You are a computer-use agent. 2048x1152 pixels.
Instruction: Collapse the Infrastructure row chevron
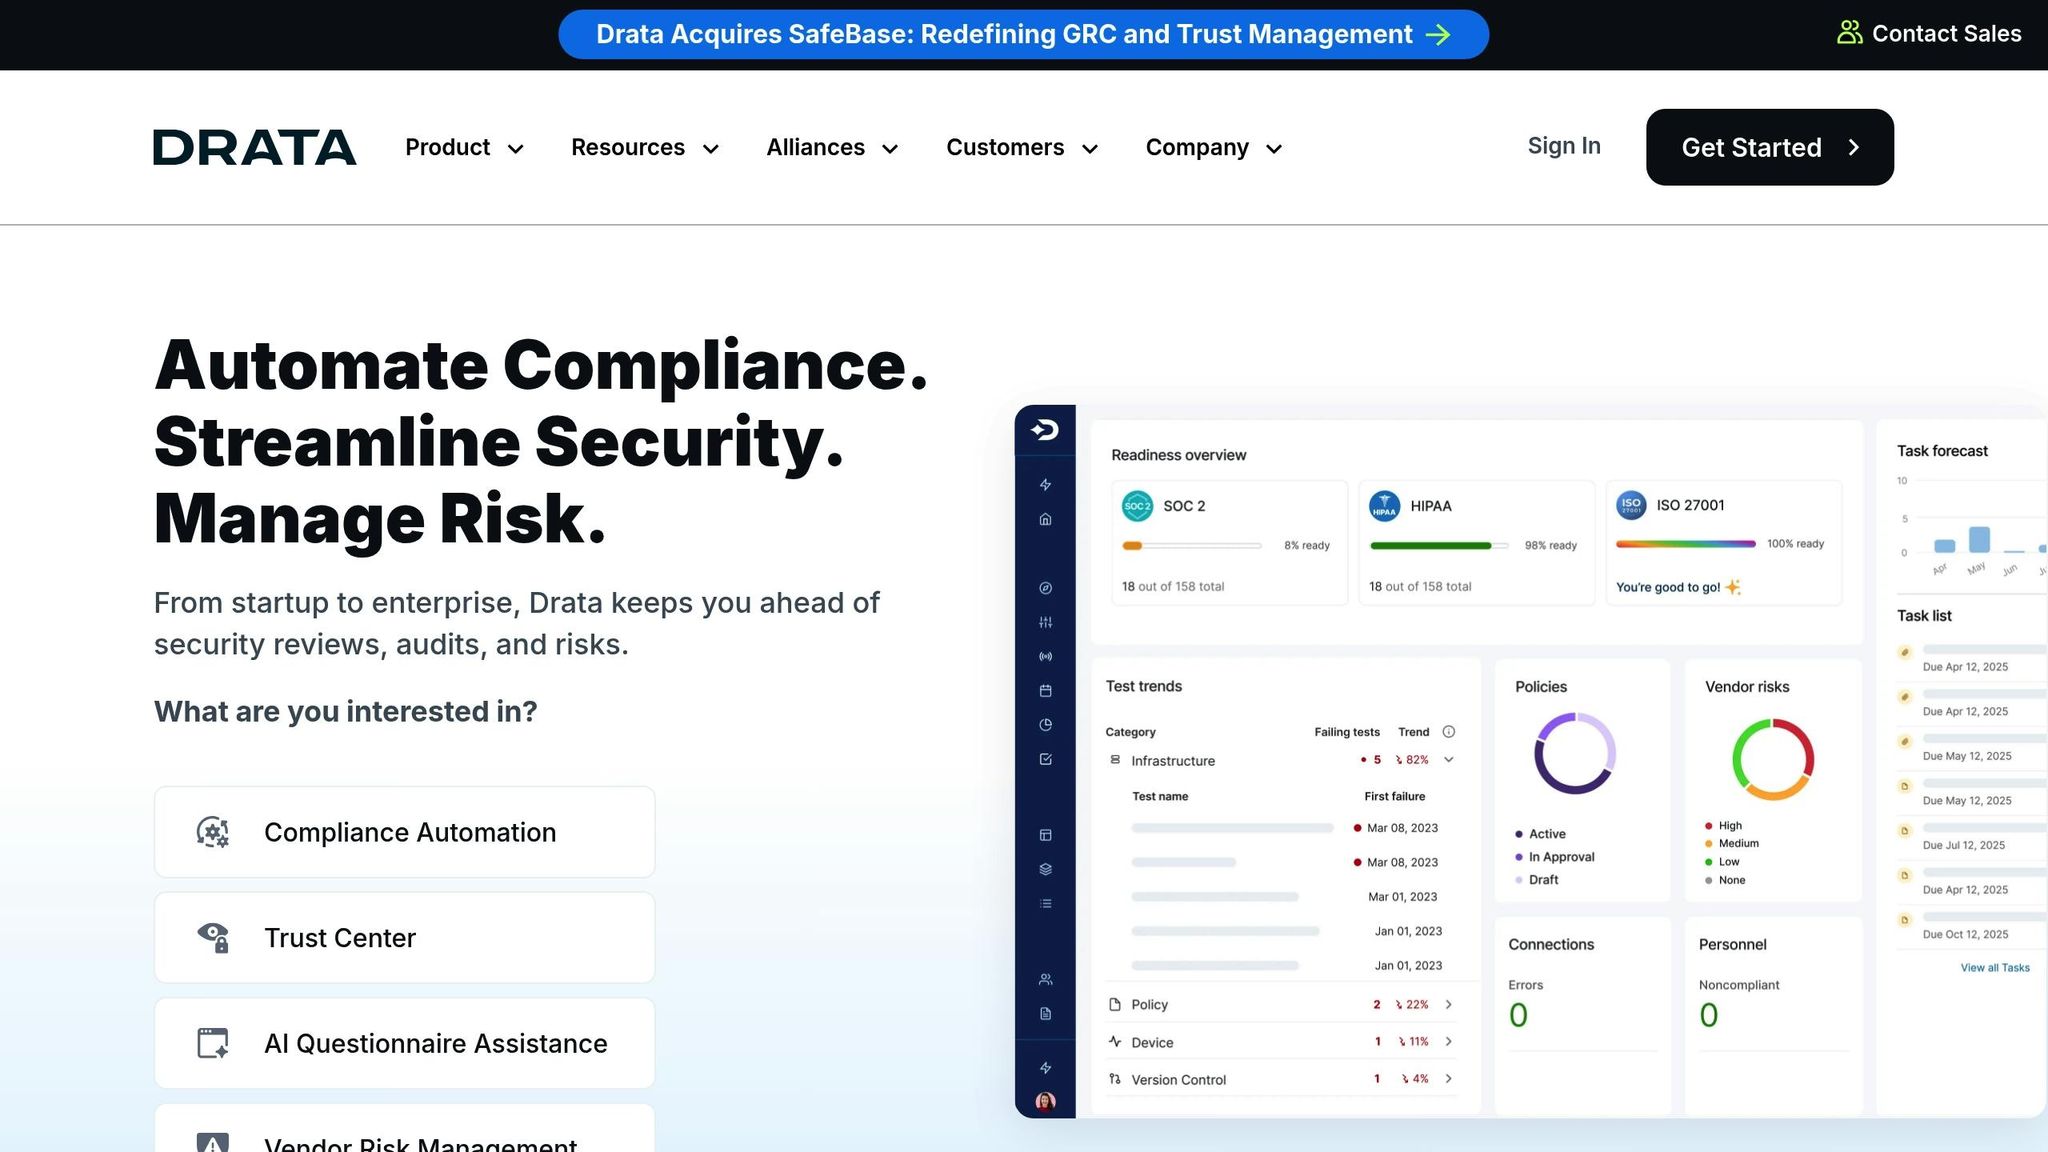click(x=1449, y=760)
